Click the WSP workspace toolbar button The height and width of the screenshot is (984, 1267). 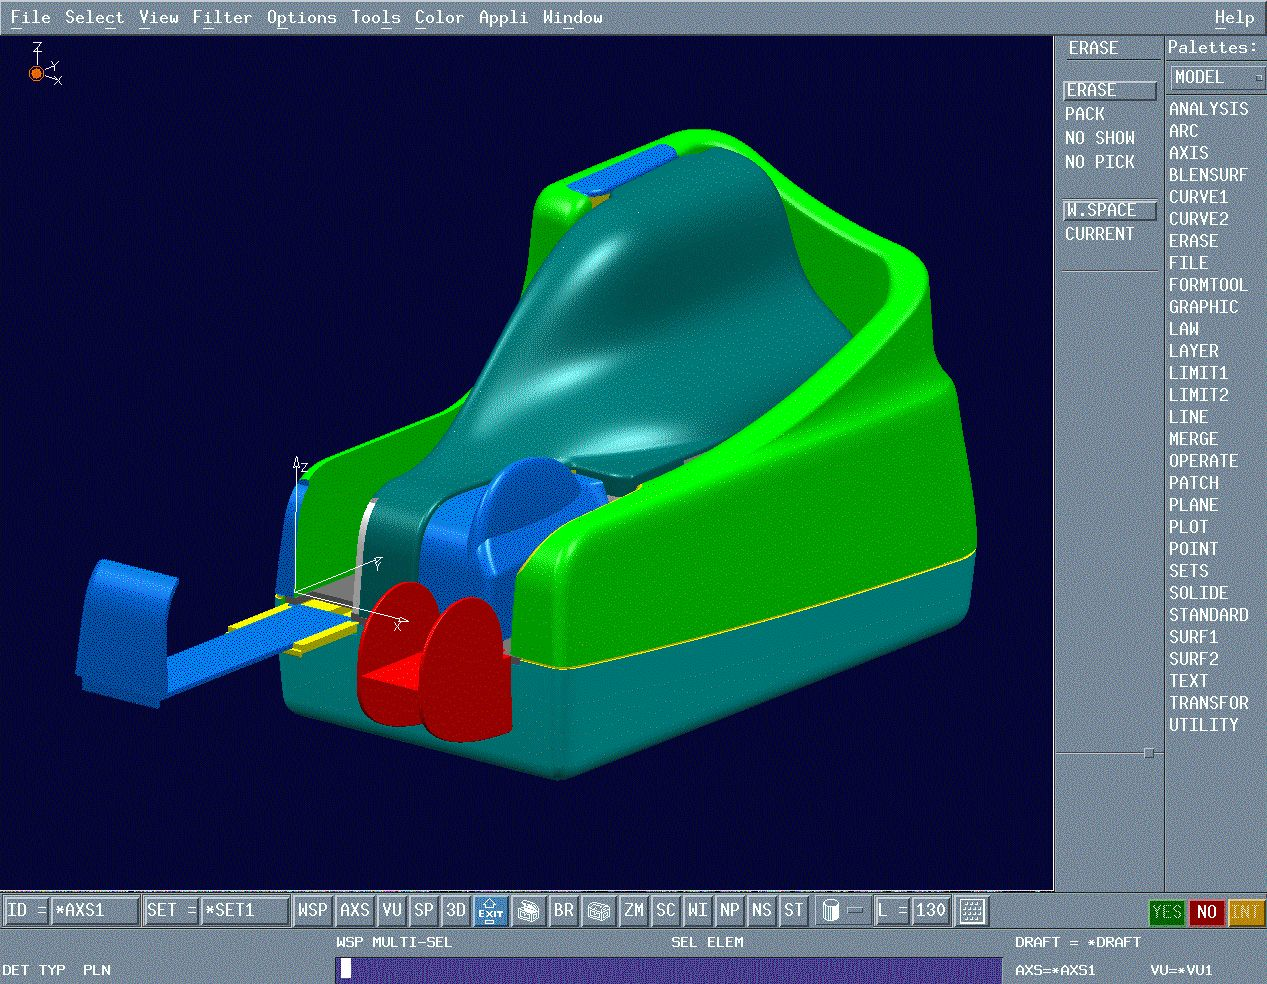[x=312, y=911]
